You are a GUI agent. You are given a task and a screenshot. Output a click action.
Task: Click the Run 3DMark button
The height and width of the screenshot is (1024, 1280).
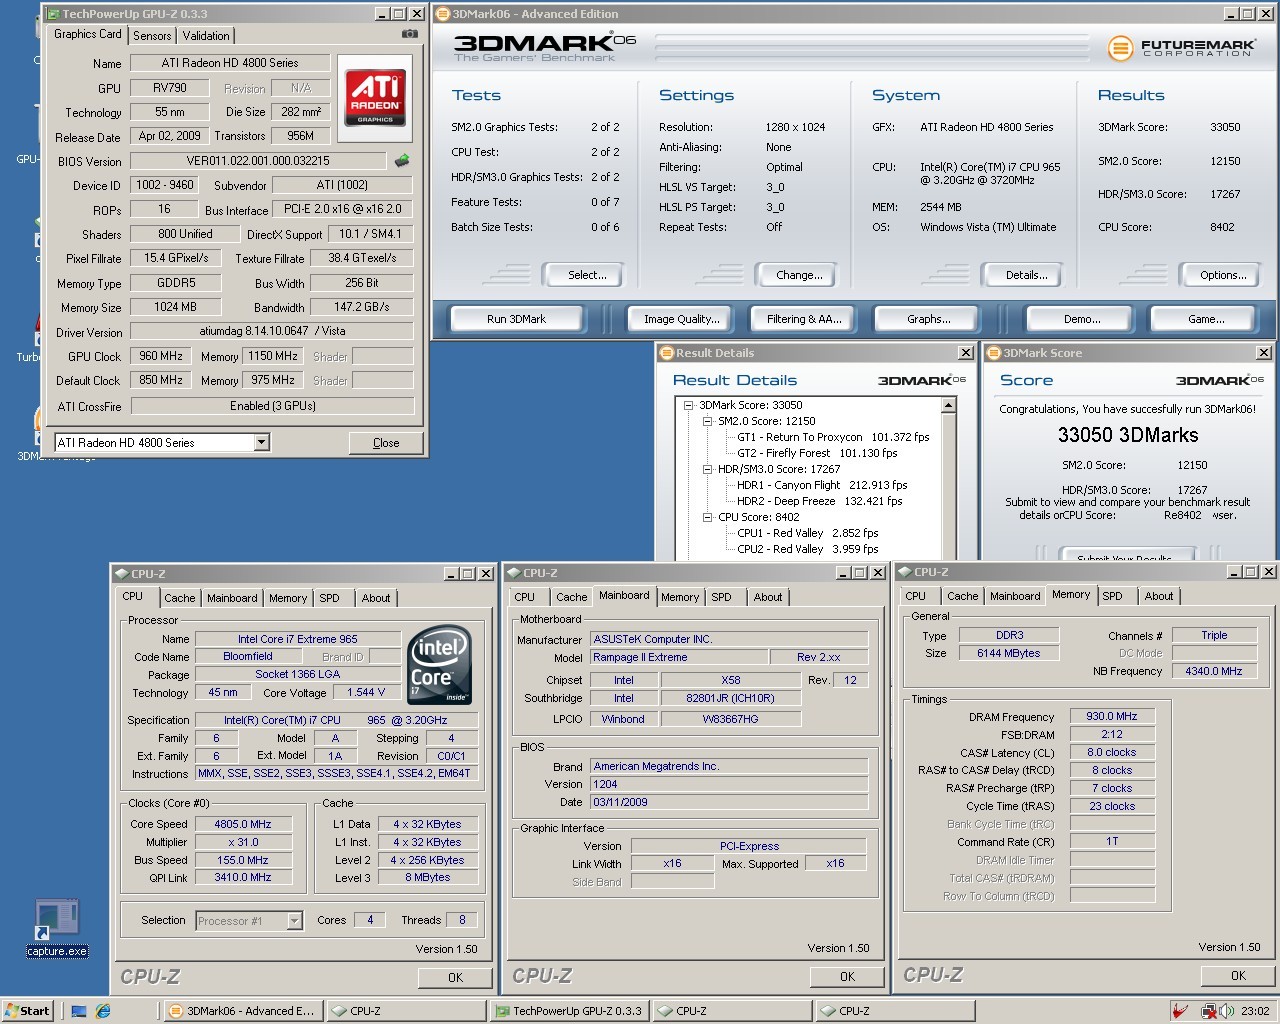pyautogui.click(x=516, y=319)
